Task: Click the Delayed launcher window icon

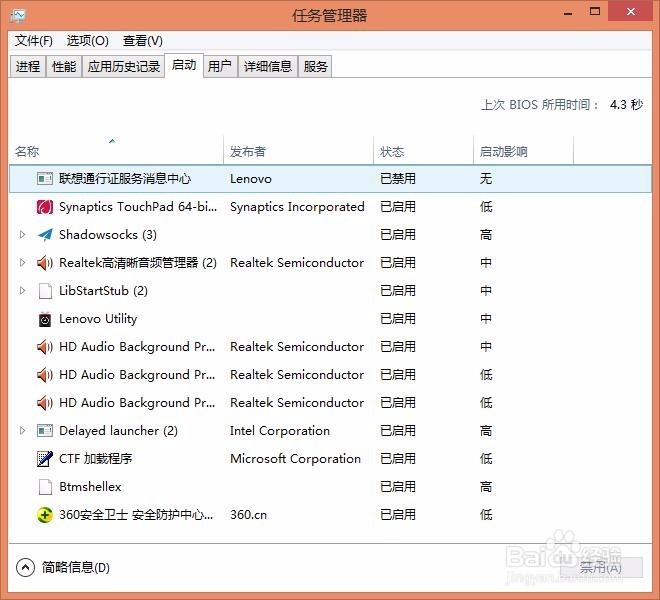Action: pyautogui.click(x=45, y=431)
